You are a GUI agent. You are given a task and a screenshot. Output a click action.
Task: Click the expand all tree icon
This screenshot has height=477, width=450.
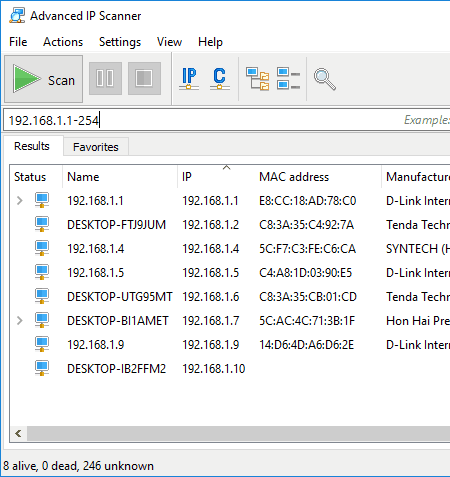pyautogui.click(x=257, y=79)
